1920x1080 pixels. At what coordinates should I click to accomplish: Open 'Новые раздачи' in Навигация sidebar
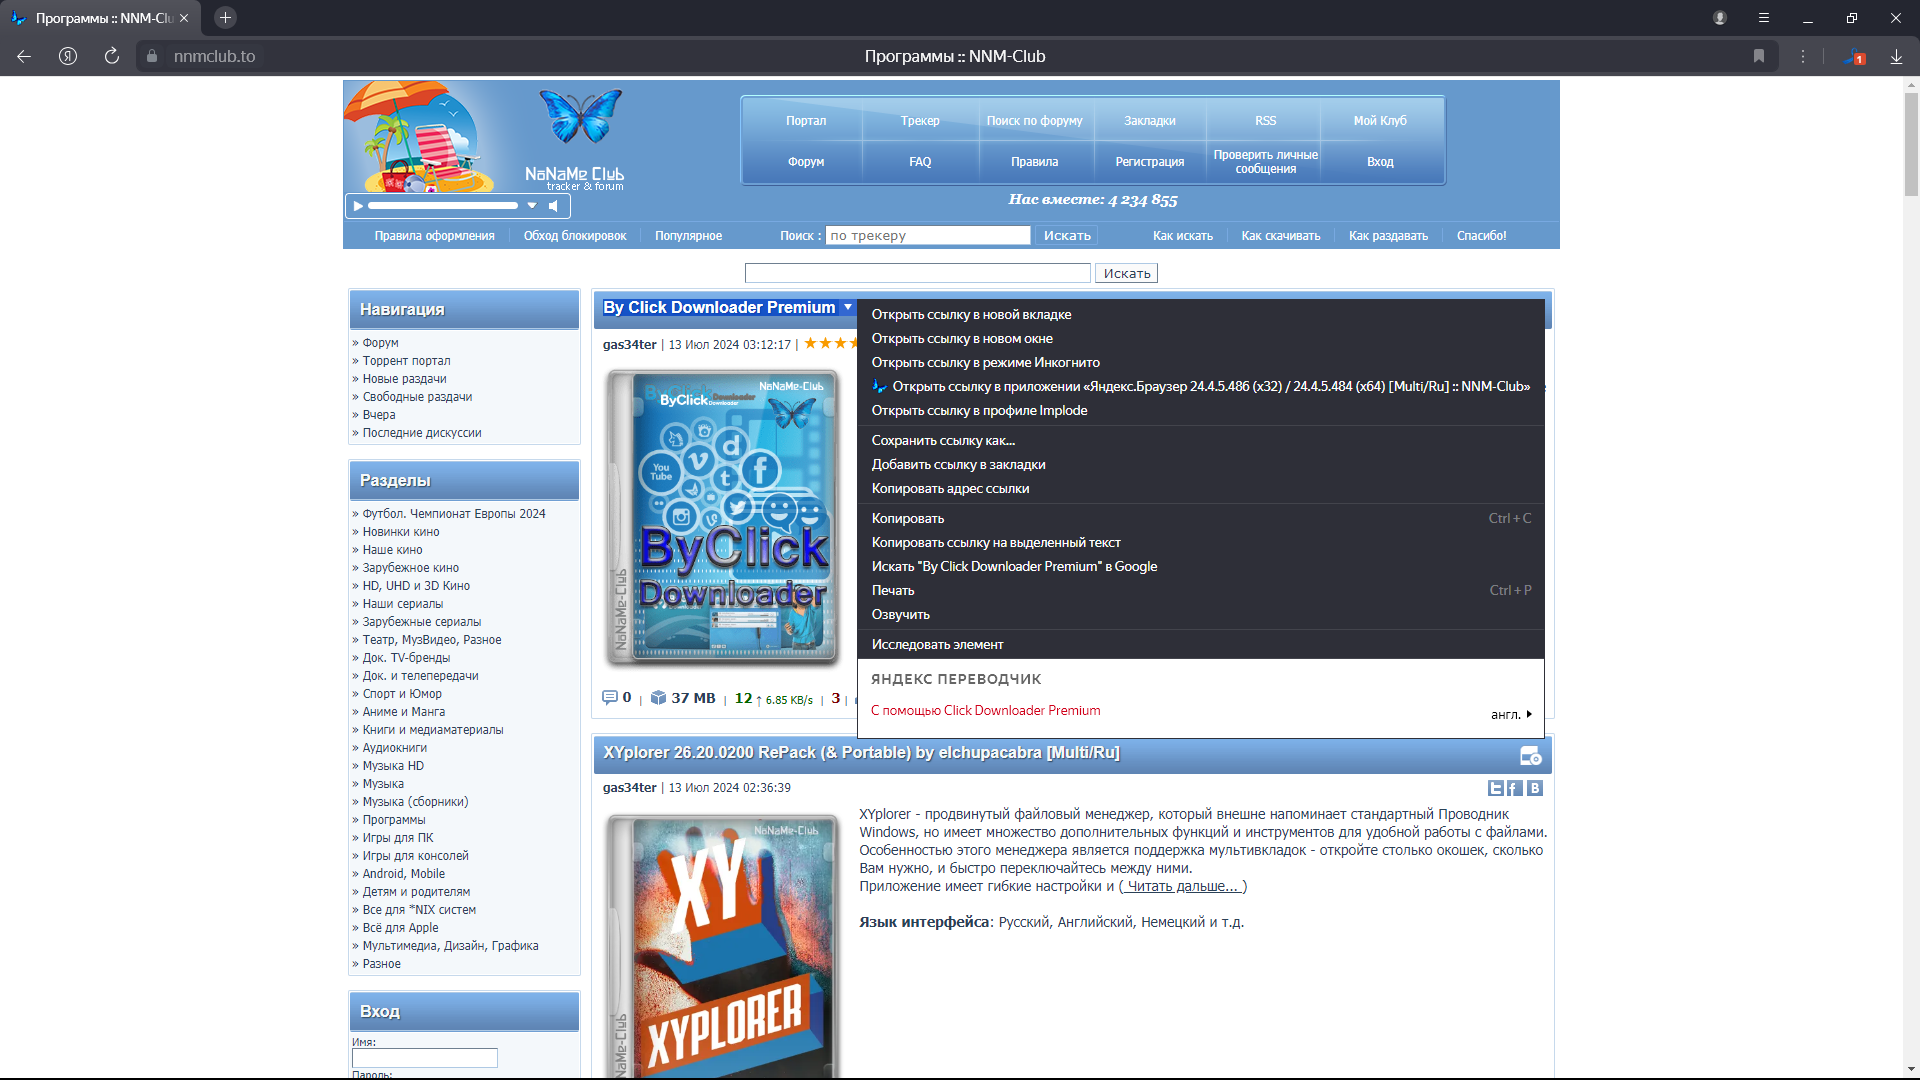pyautogui.click(x=404, y=379)
